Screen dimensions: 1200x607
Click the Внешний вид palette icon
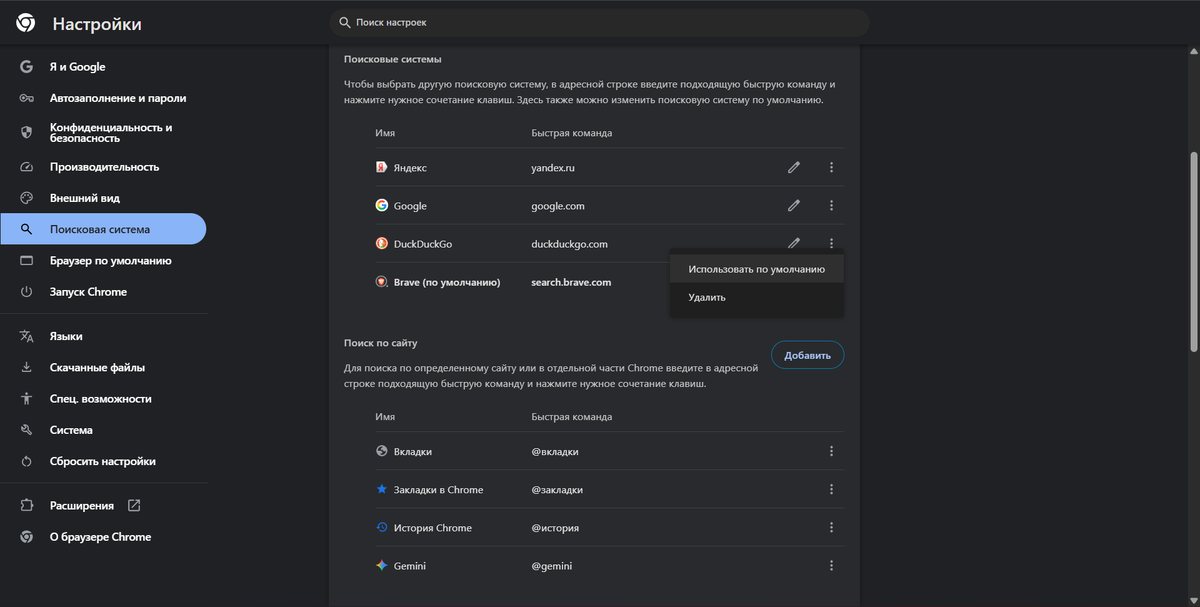point(27,198)
